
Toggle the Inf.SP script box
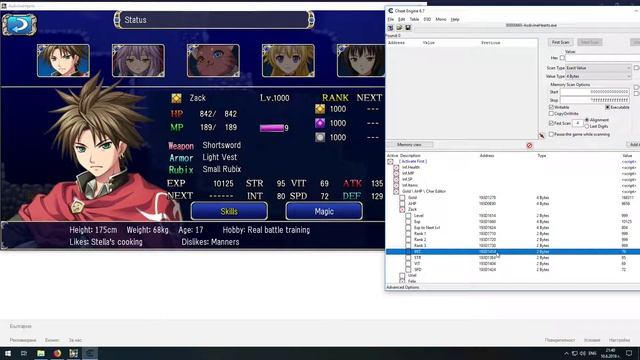tap(396, 179)
